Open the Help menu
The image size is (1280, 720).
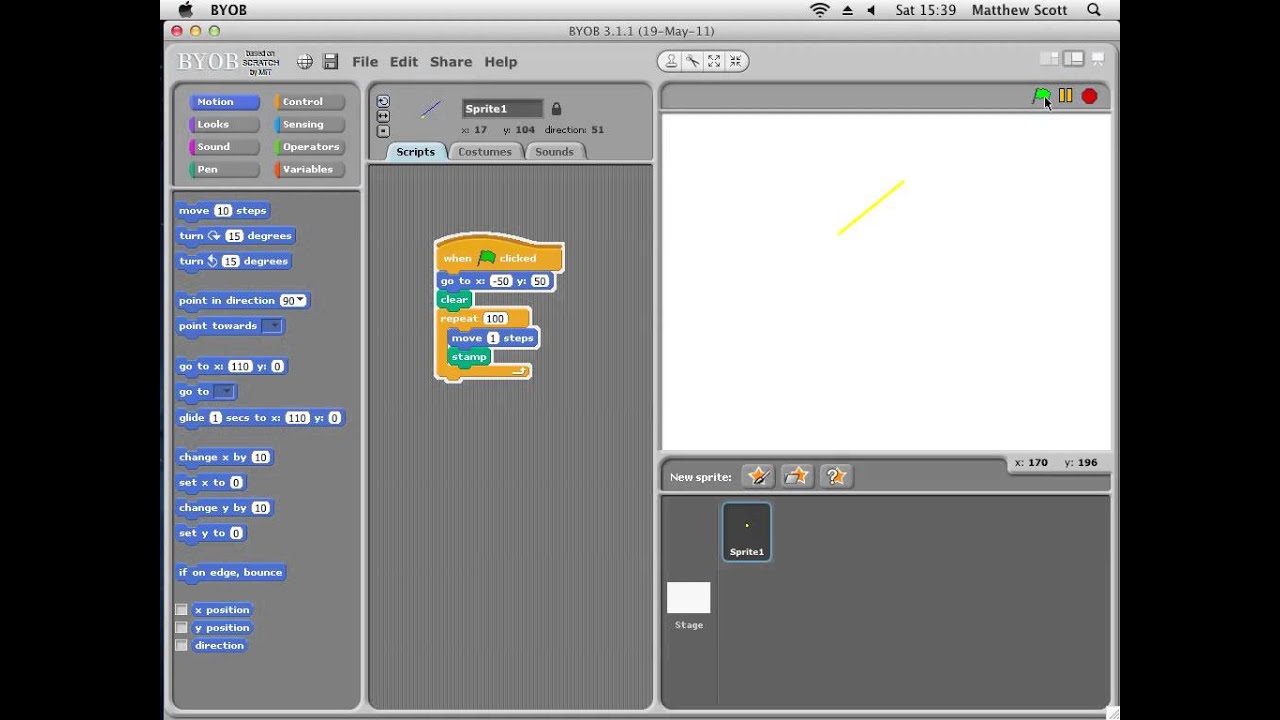[501, 62]
